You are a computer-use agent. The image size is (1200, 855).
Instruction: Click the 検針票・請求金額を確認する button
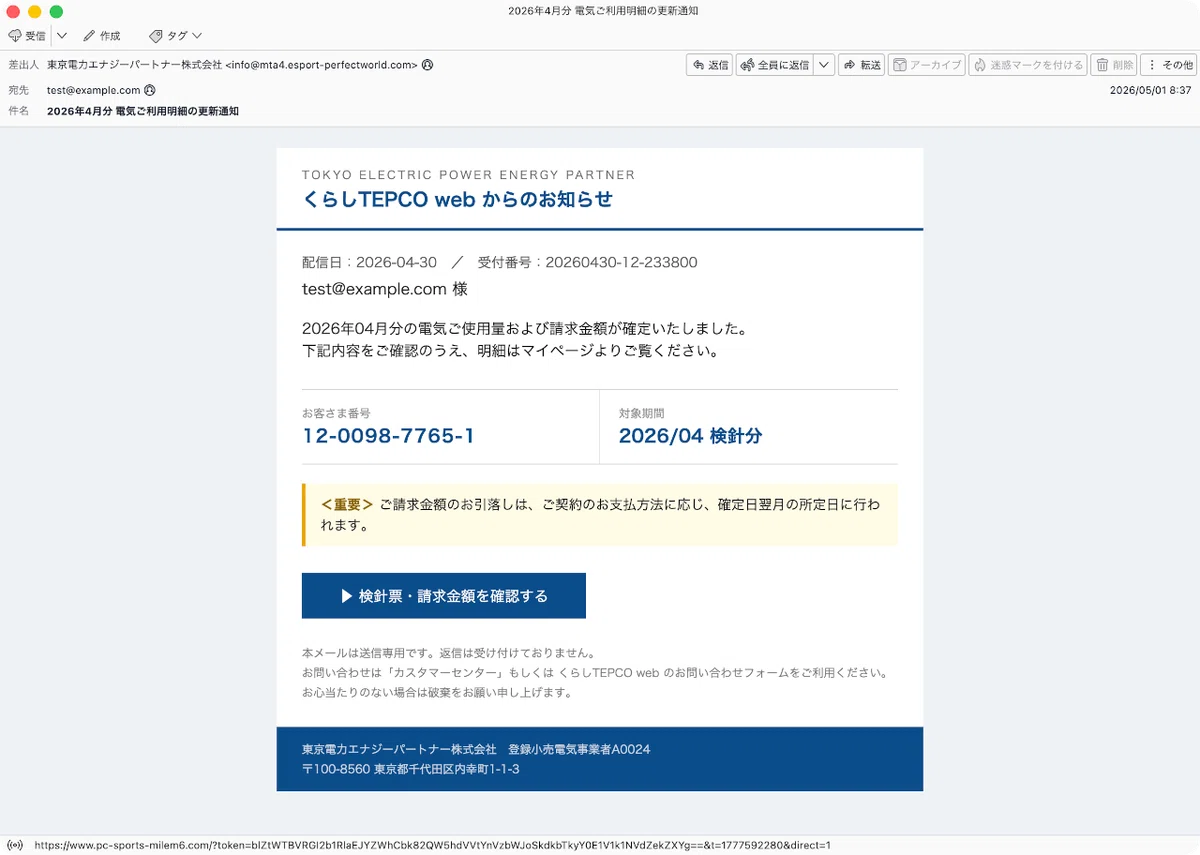tap(444, 596)
